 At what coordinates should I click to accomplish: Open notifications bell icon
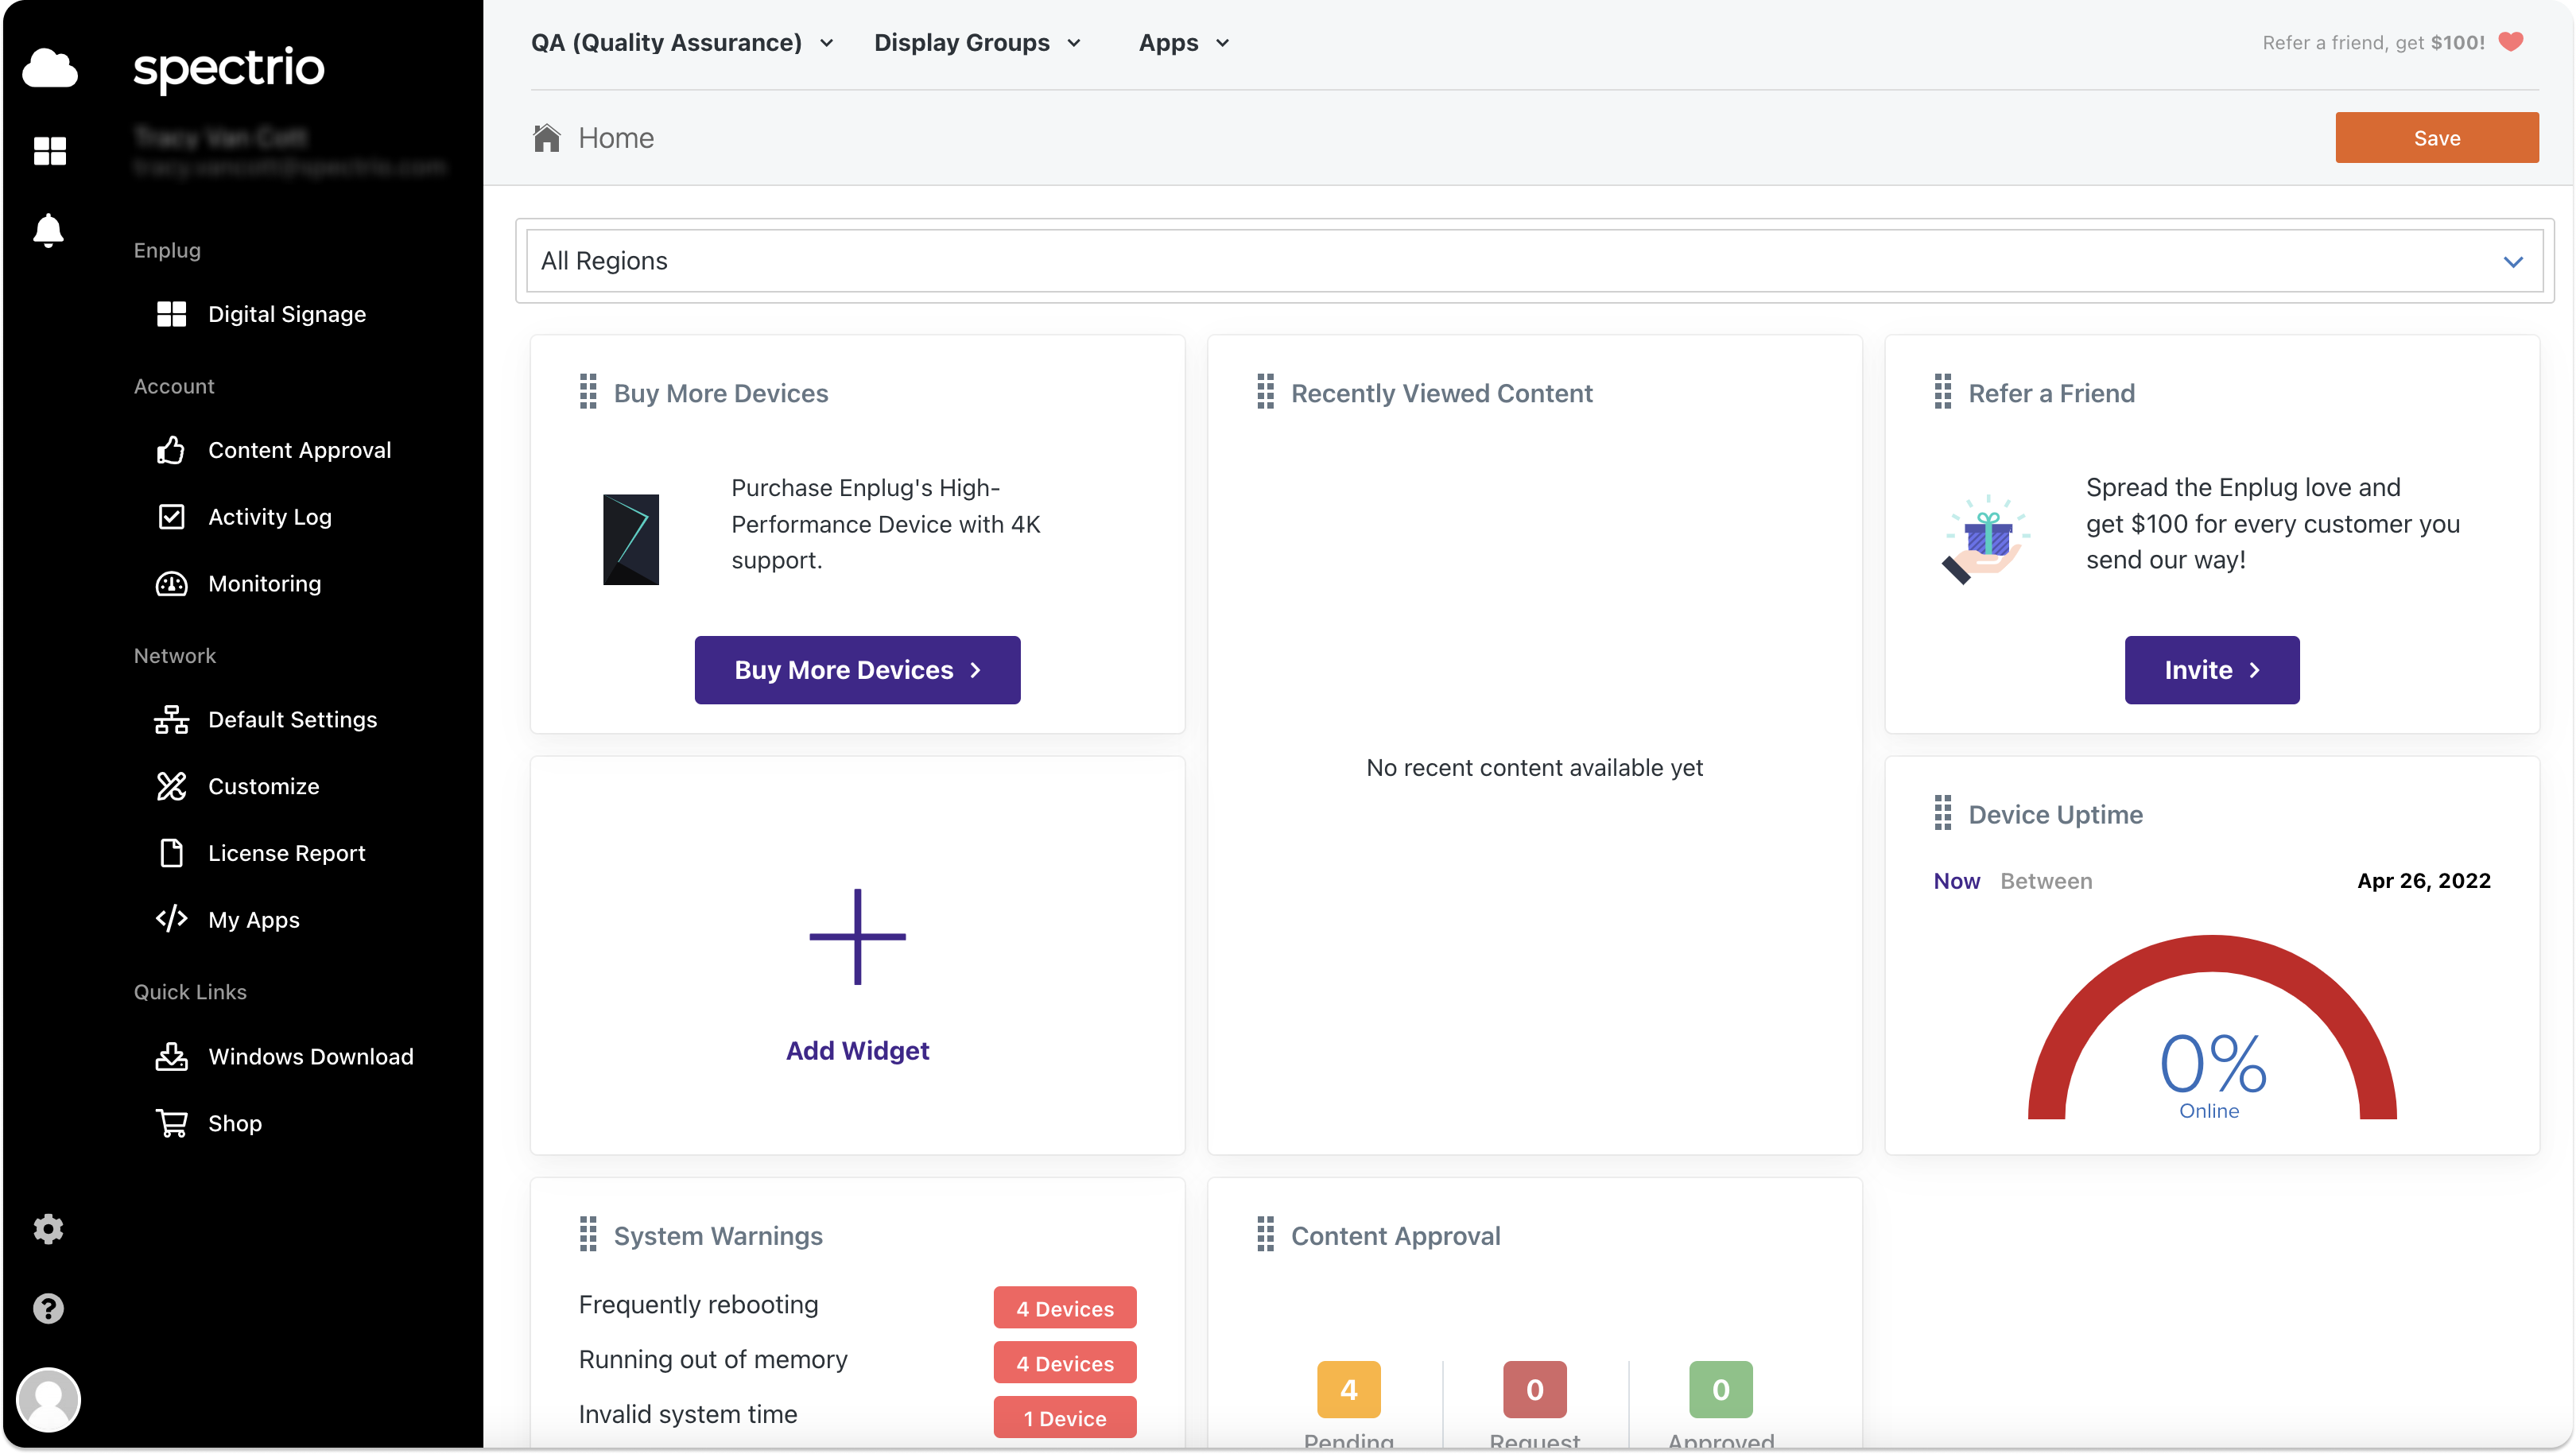tap(48, 230)
